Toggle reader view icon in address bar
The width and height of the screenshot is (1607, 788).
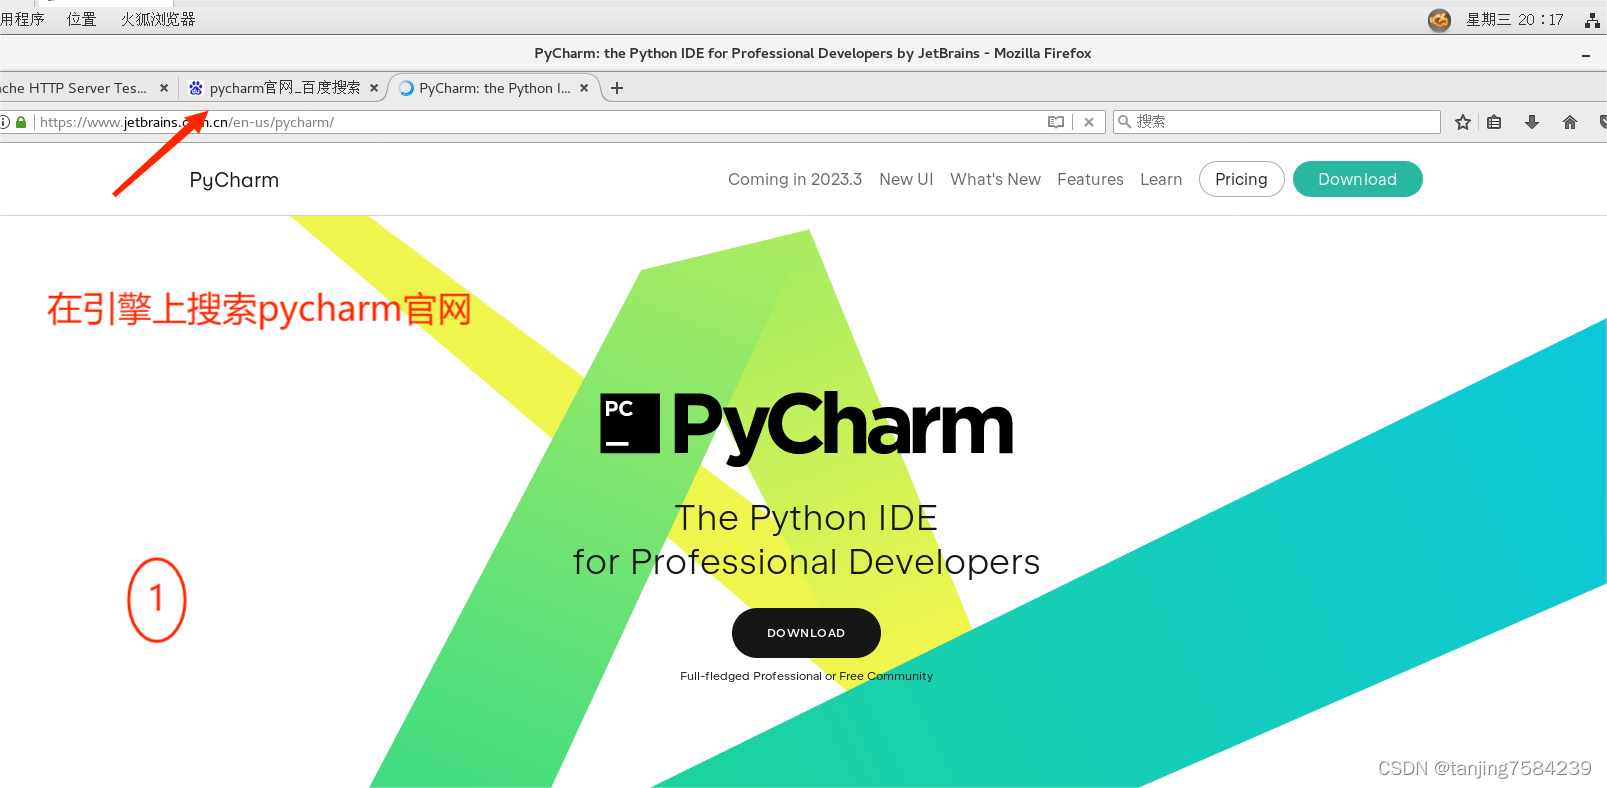pos(1056,122)
